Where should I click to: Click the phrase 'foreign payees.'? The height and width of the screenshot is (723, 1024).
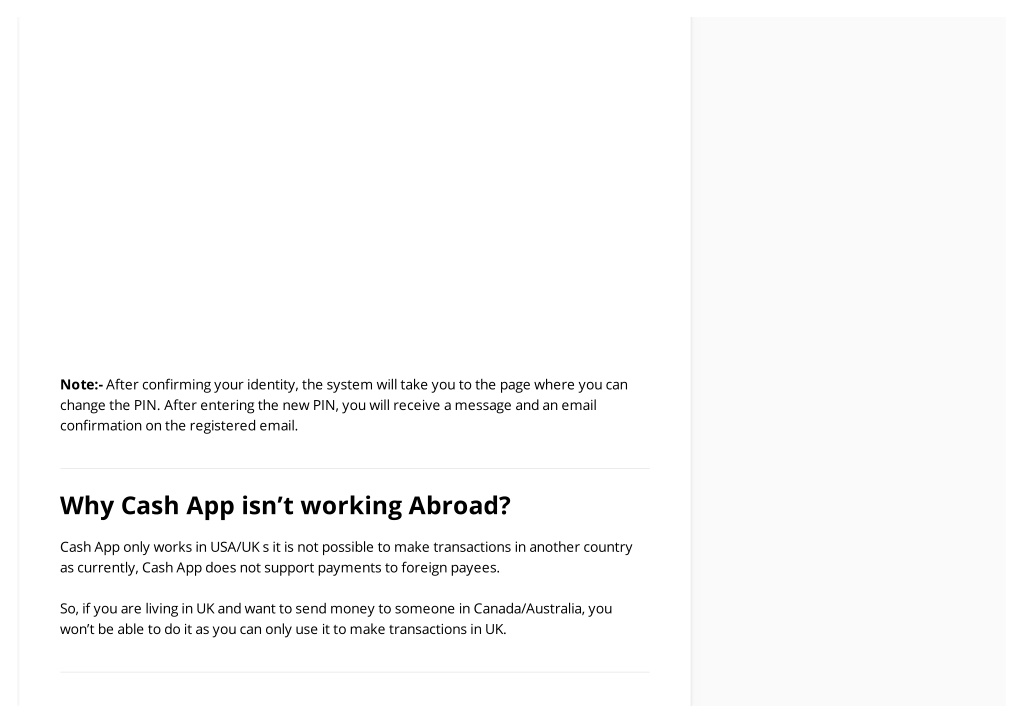pos(450,568)
